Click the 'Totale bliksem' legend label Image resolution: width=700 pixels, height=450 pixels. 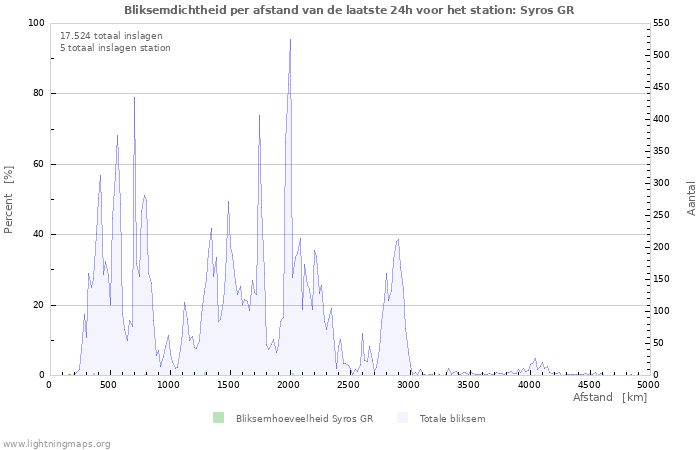click(452, 419)
